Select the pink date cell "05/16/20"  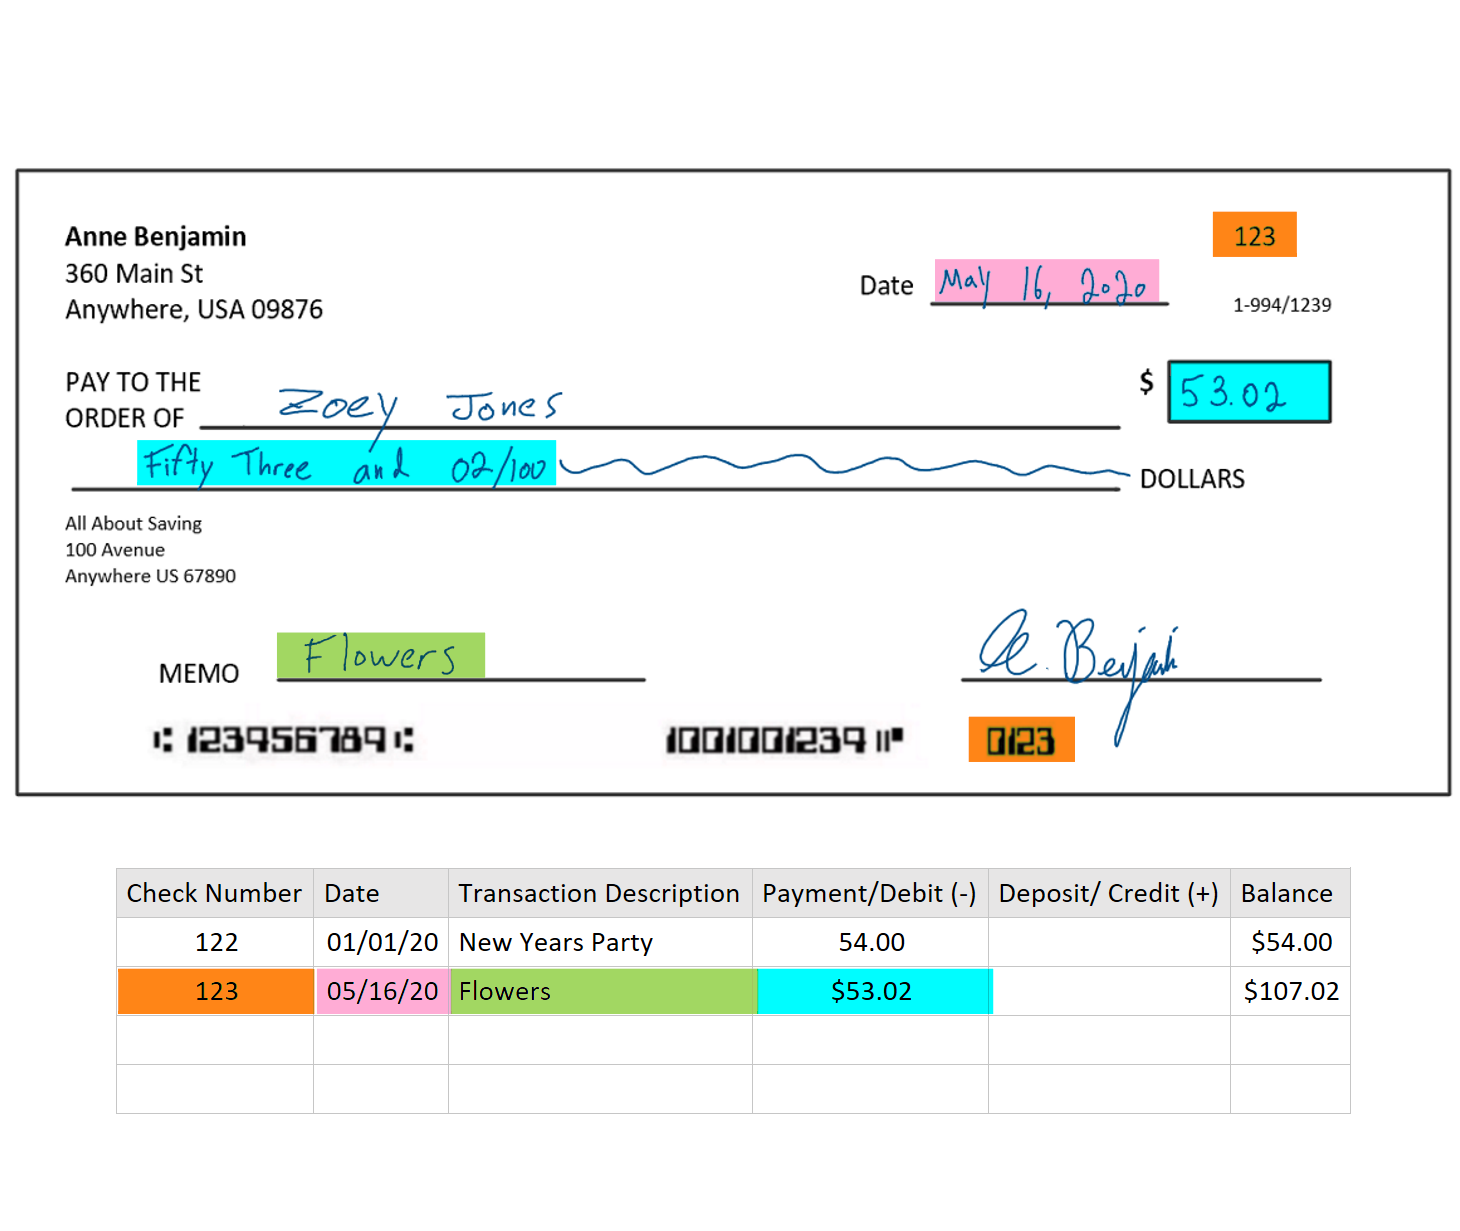(x=382, y=991)
